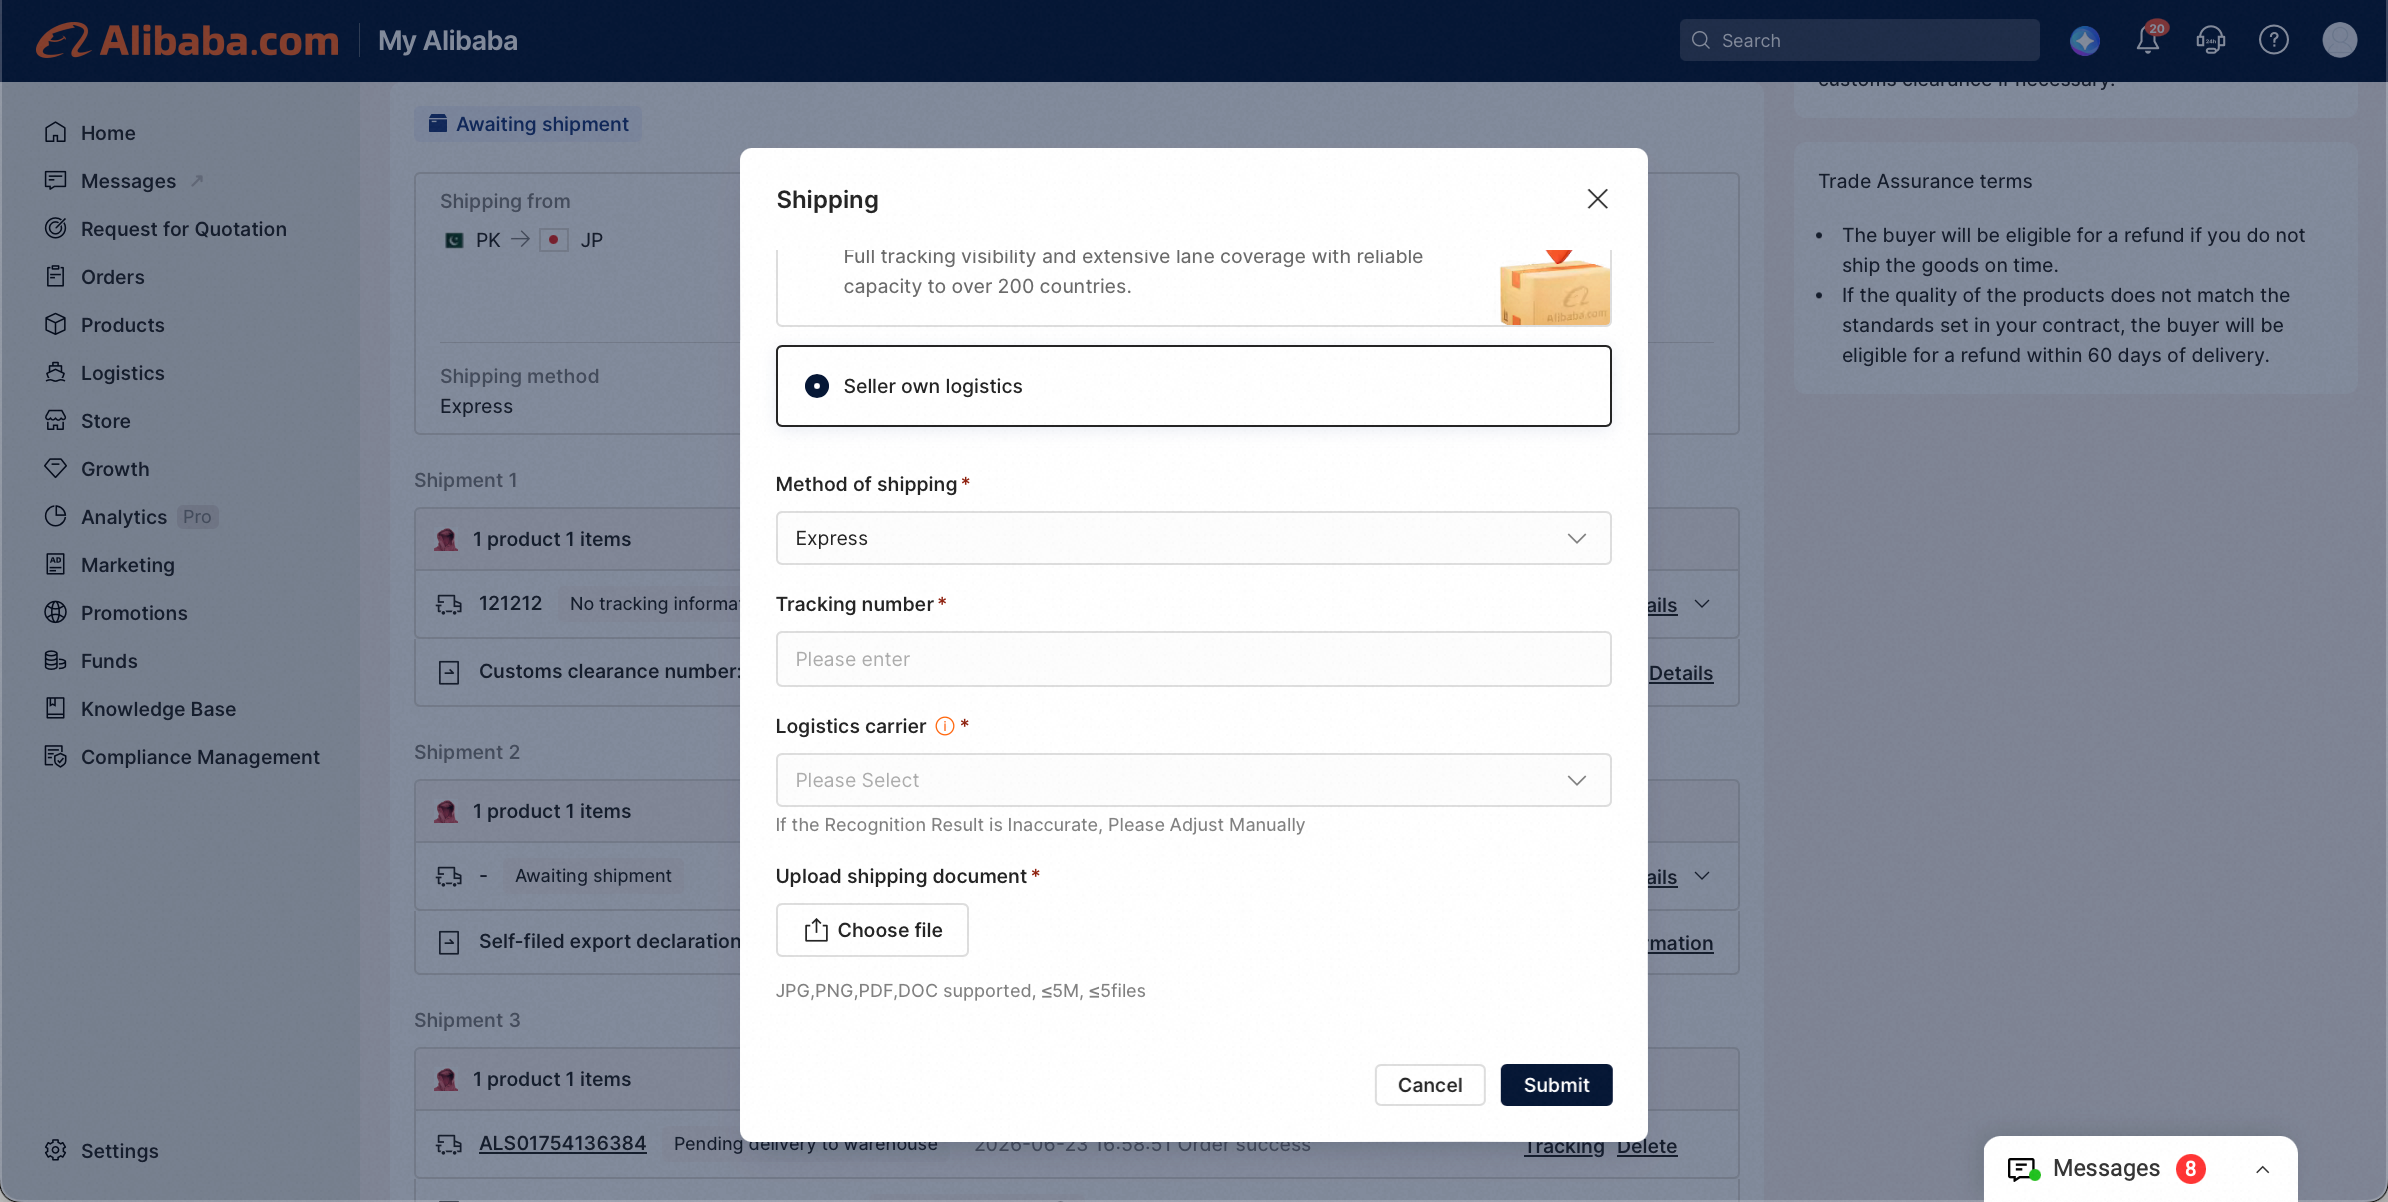The image size is (2388, 1202).
Task: Open the notifications bell icon
Action: (x=2148, y=40)
